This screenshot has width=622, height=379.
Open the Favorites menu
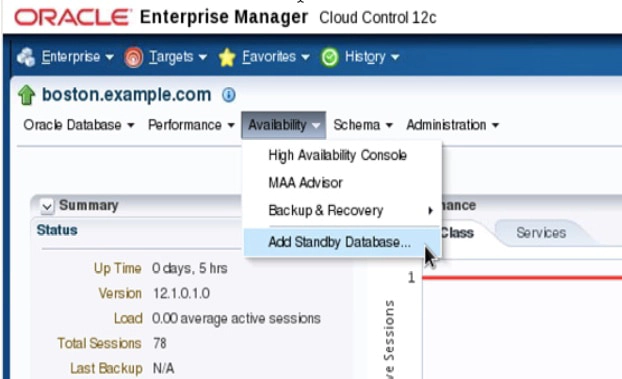[x=276, y=57]
